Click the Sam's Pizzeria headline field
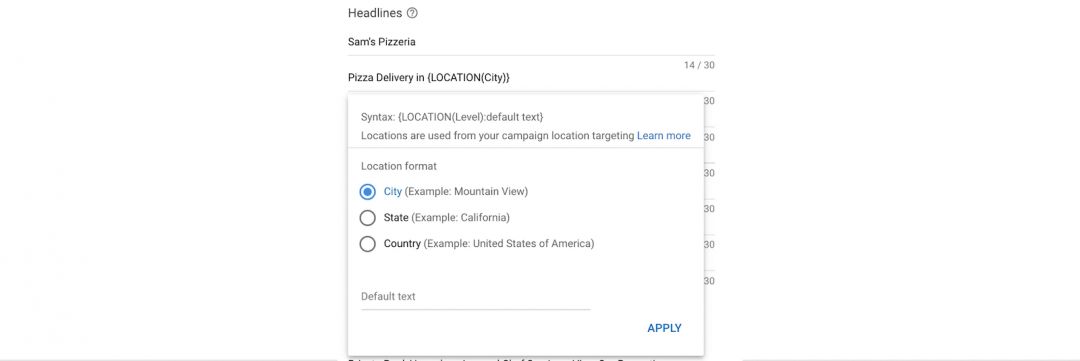The image size is (1080, 361). [x=531, y=42]
